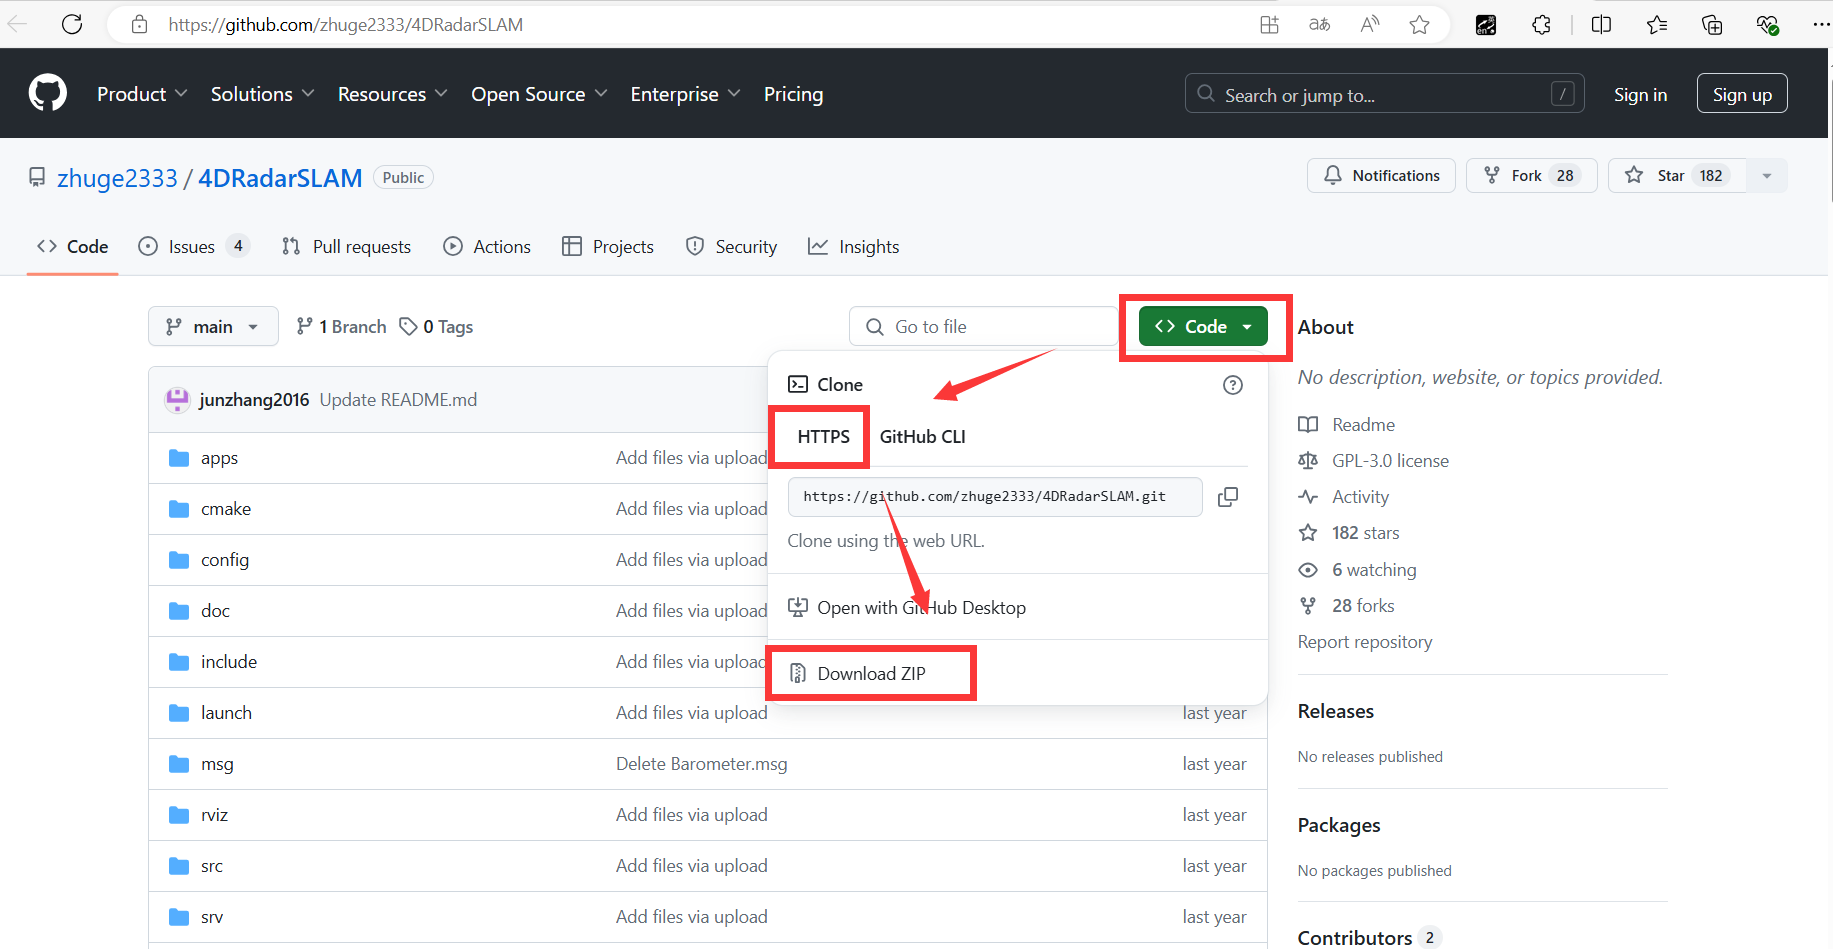Click the Sign in link
1833x949 pixels.
pyautogui.click(x=1640, y=94)
